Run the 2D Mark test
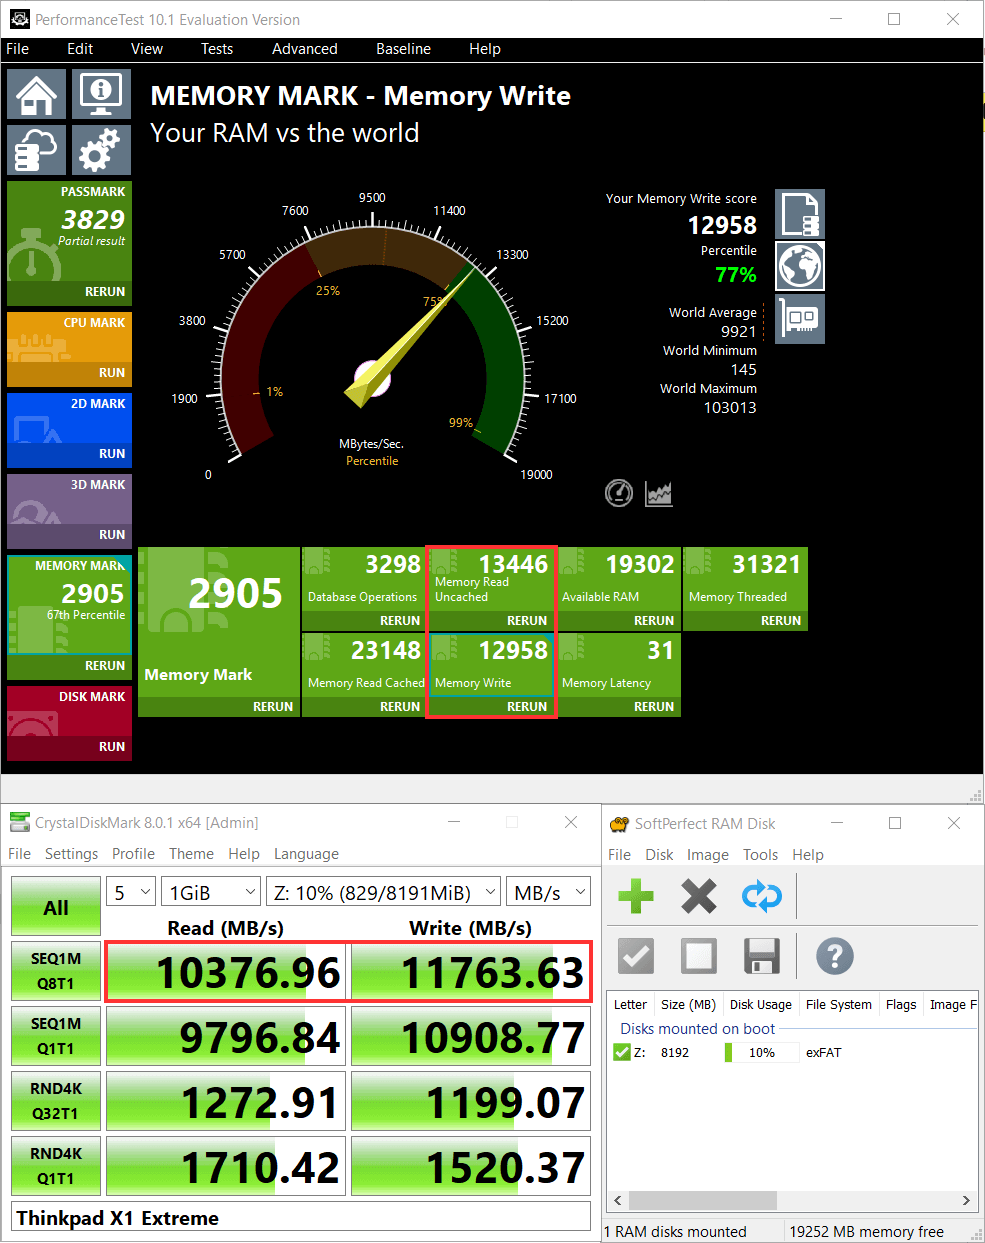Viewport: 985px width, 1243px height. pyautogui.click(x=112, y=454)
